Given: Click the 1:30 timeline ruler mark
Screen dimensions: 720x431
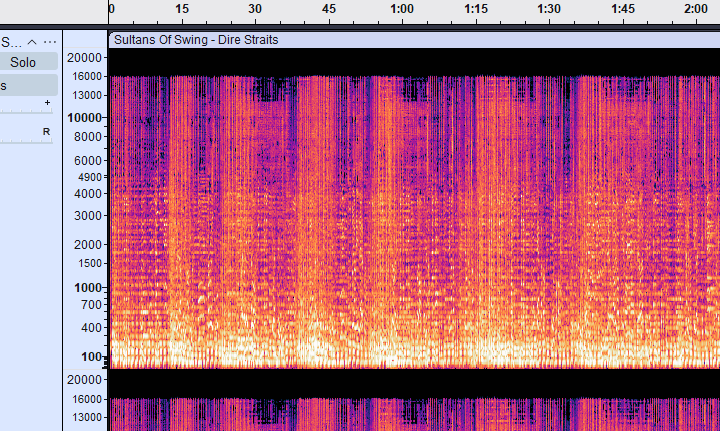Looking at the screenshot, I should [549, 10].
